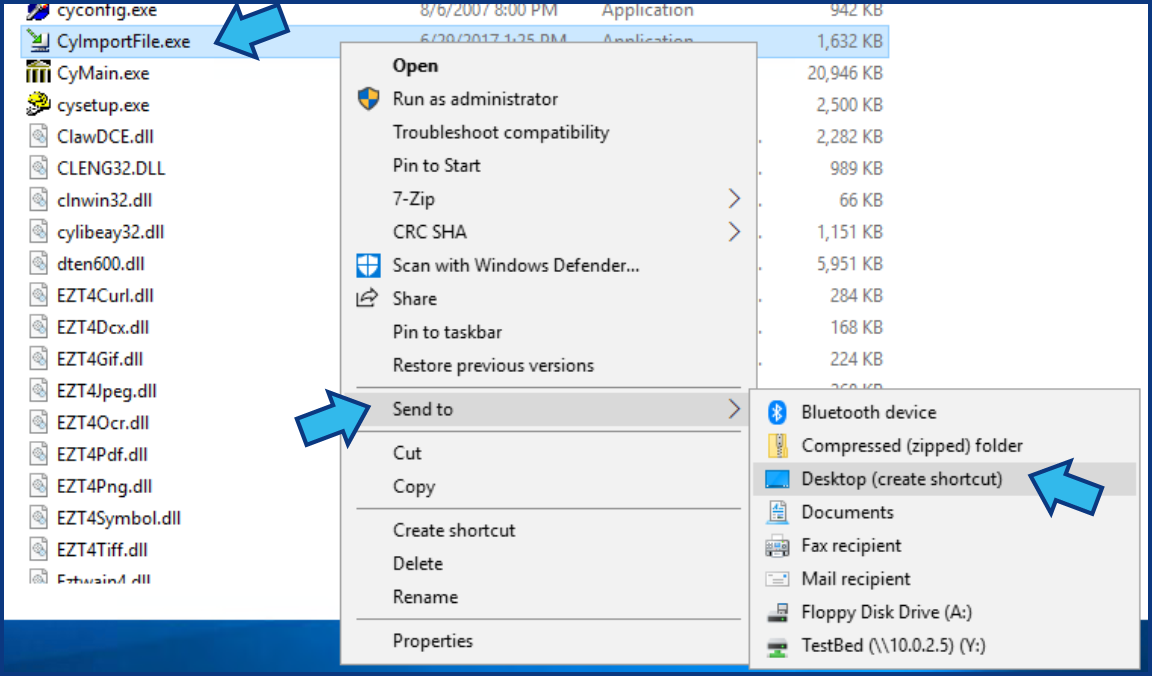Select Rename in the context menu
Image resolution: width=1153 pixels, height=677 pixels.
[425, 597]
